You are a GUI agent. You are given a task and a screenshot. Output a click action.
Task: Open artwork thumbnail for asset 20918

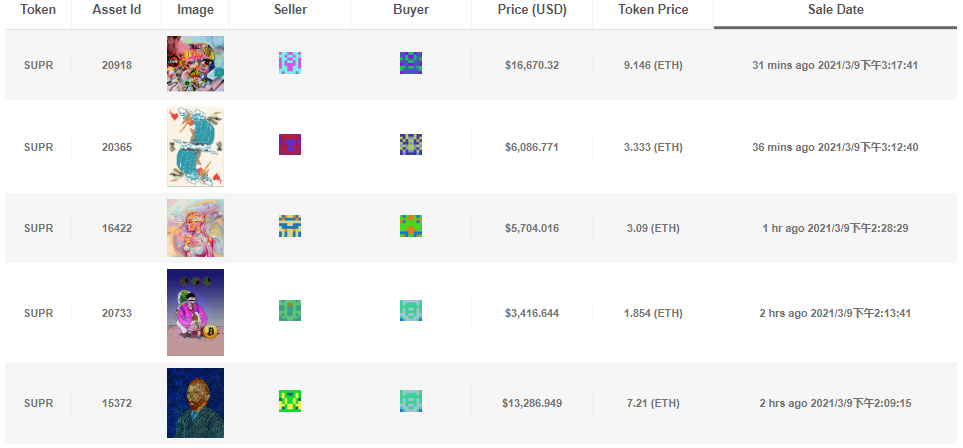(195, 64)
